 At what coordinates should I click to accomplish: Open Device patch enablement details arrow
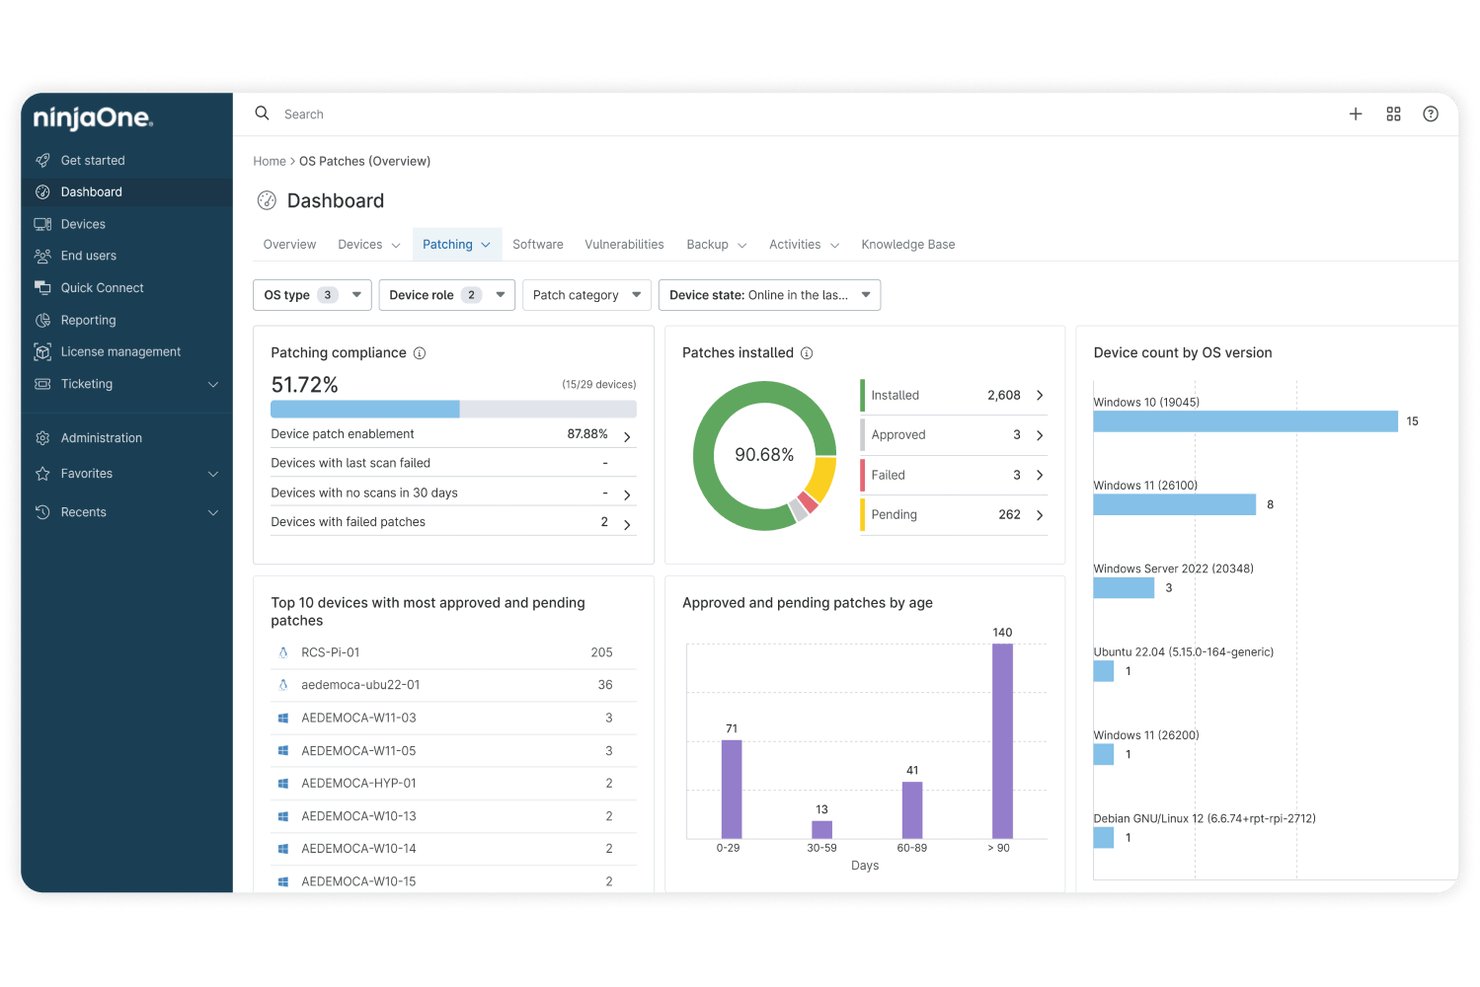coord(627,437)
